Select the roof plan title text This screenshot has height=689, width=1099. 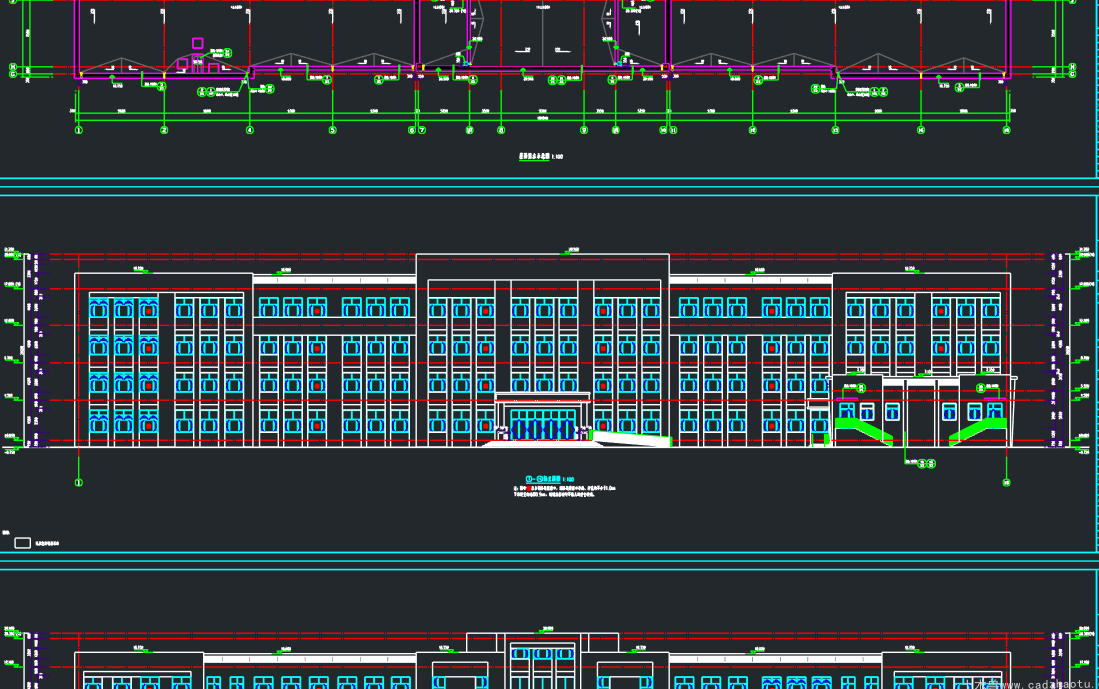coord(541,156)
